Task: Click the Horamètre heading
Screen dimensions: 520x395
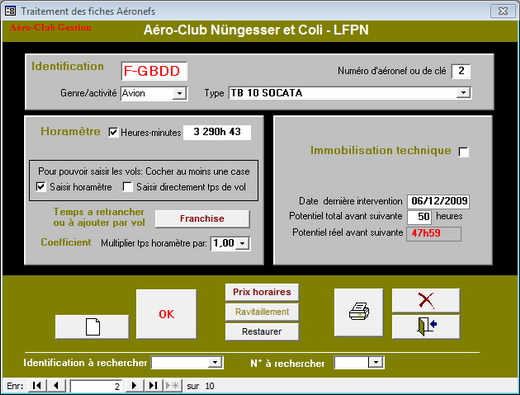Action: coord(70,131)
